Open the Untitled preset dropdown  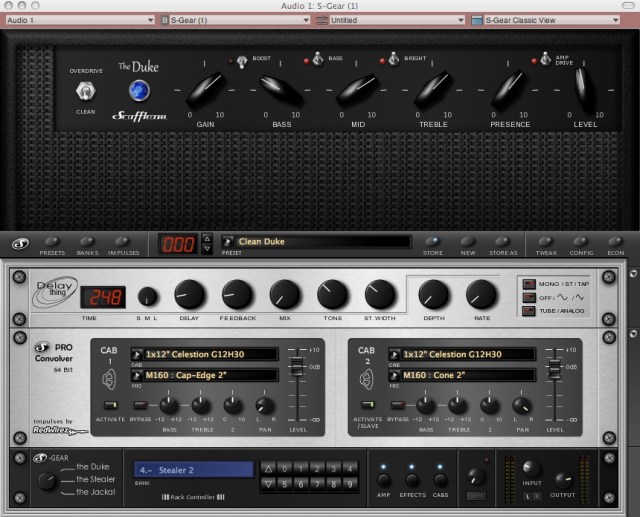(390, 20)
